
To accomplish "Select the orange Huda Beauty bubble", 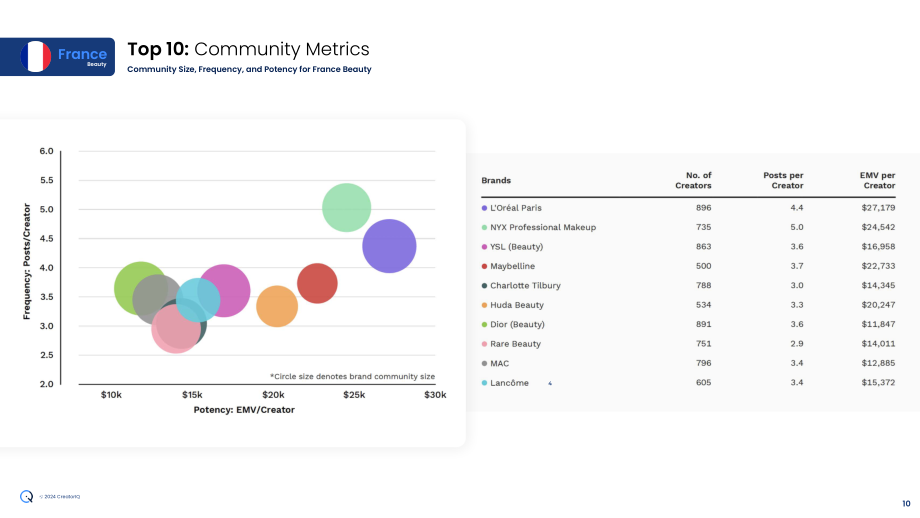I will point(277,306).
